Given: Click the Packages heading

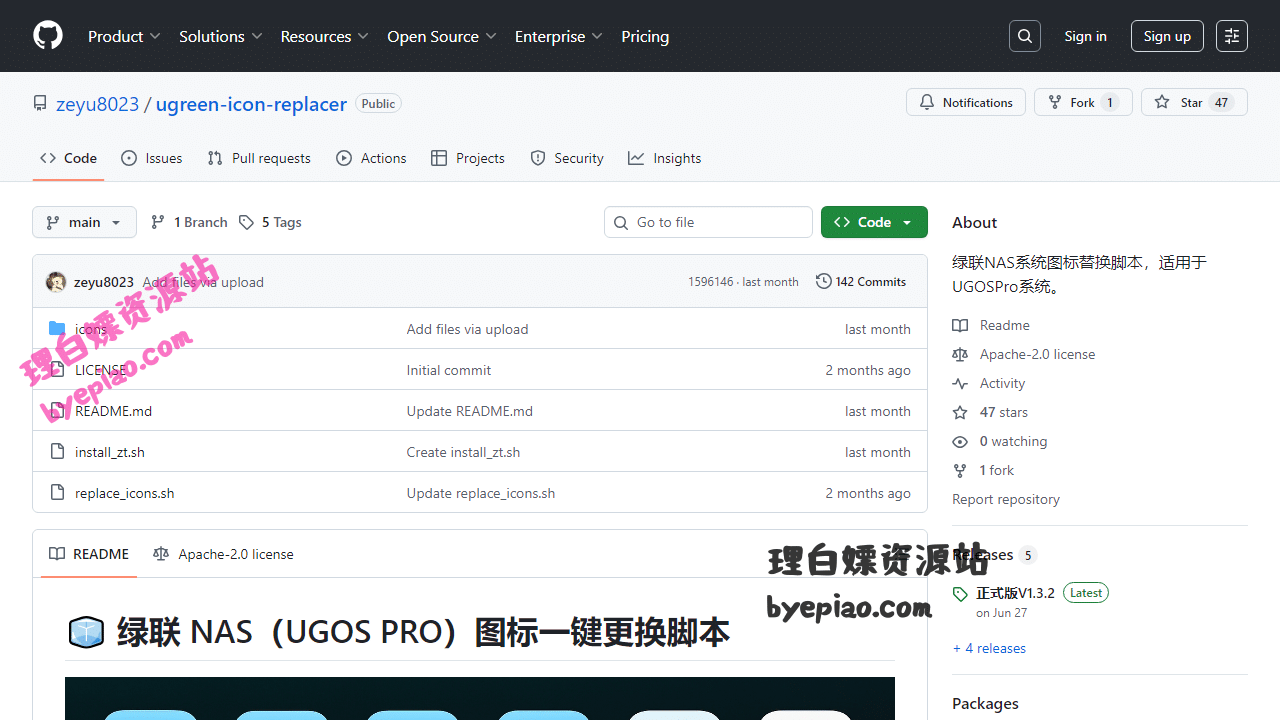Looking at the screenshot, I should (985, 703).
